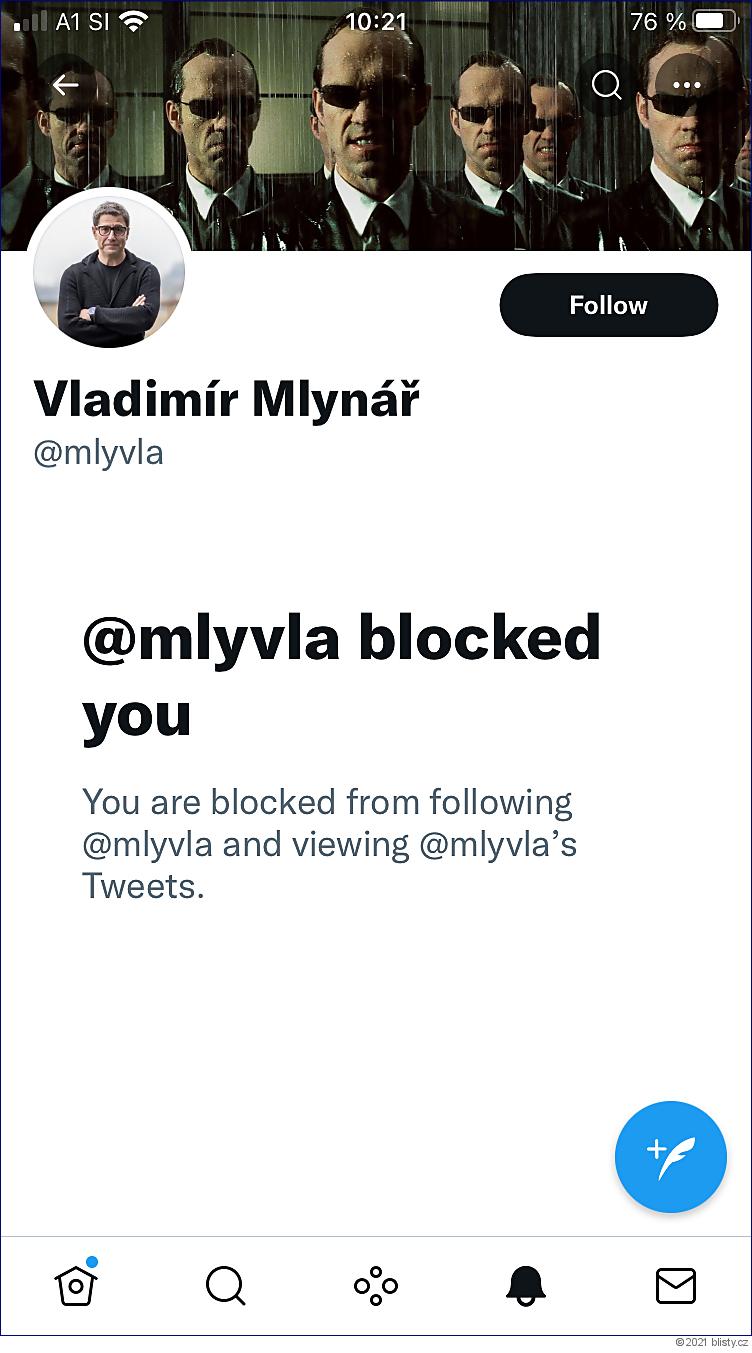Tap the back arrow in the header

tap(66, 85)
